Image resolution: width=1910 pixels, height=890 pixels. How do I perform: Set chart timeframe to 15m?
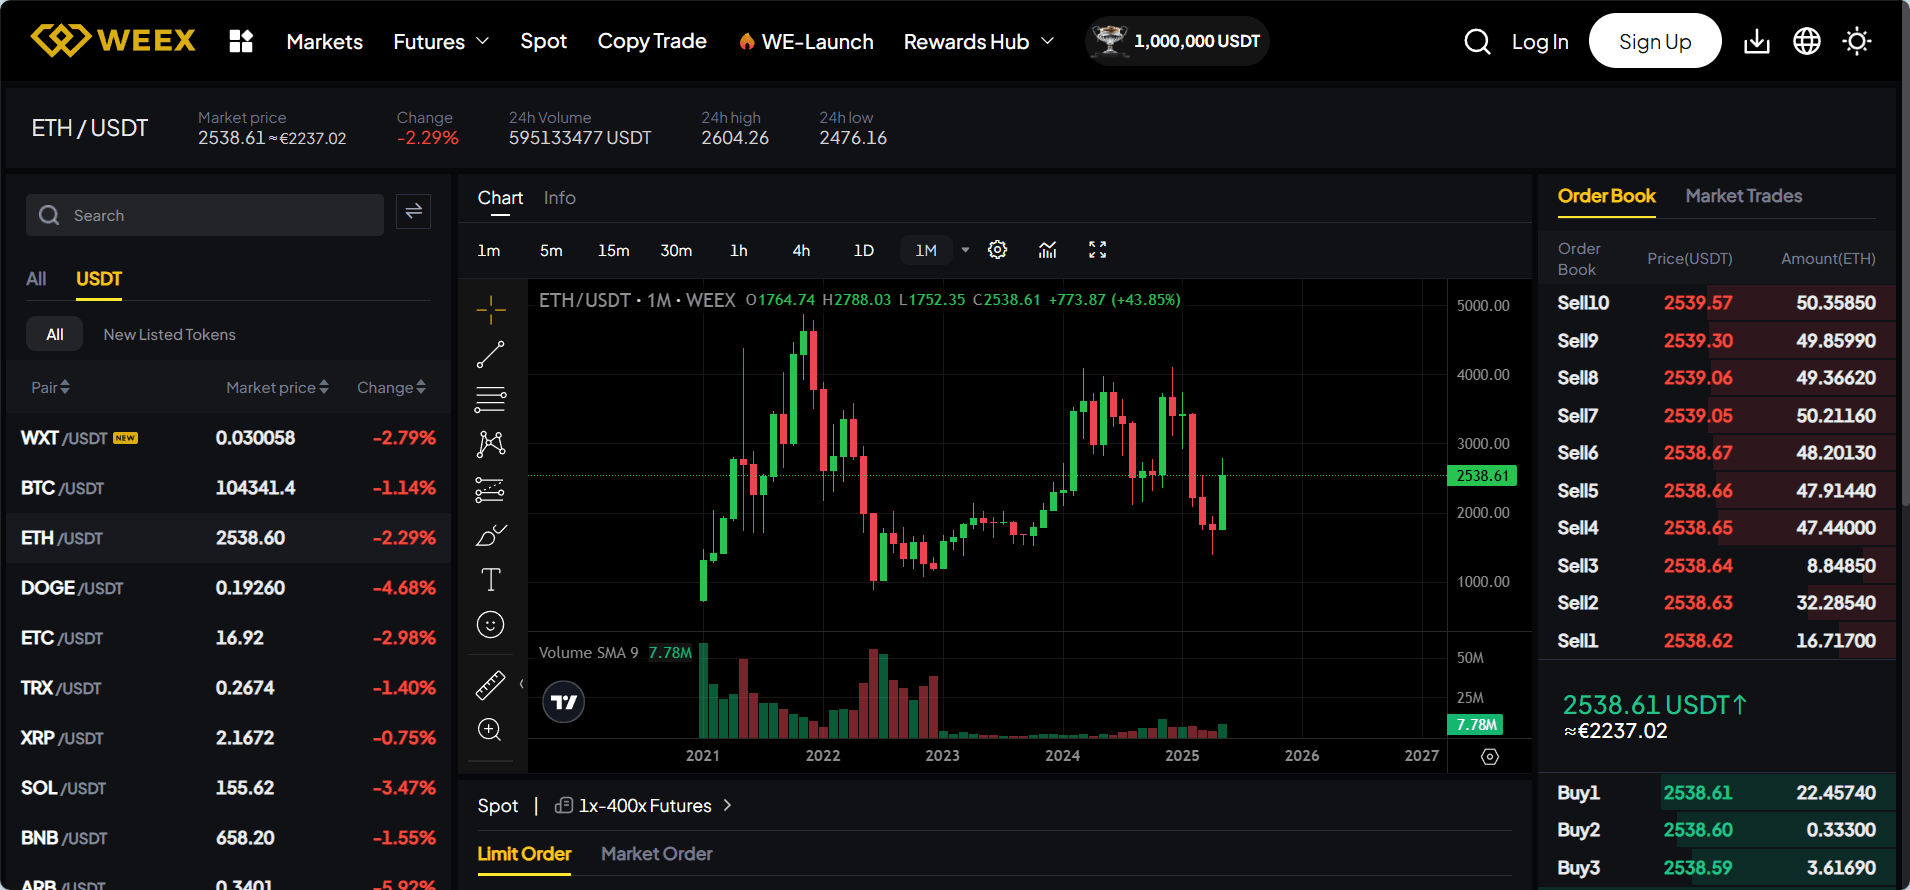pos(614,250)
